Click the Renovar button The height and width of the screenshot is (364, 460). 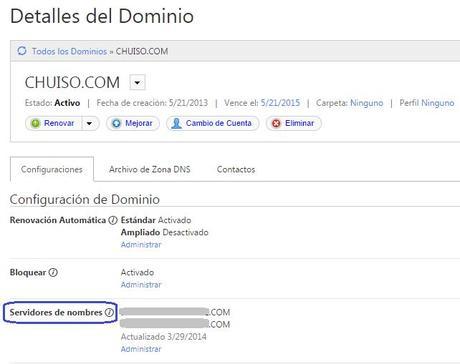coord(54,123)
